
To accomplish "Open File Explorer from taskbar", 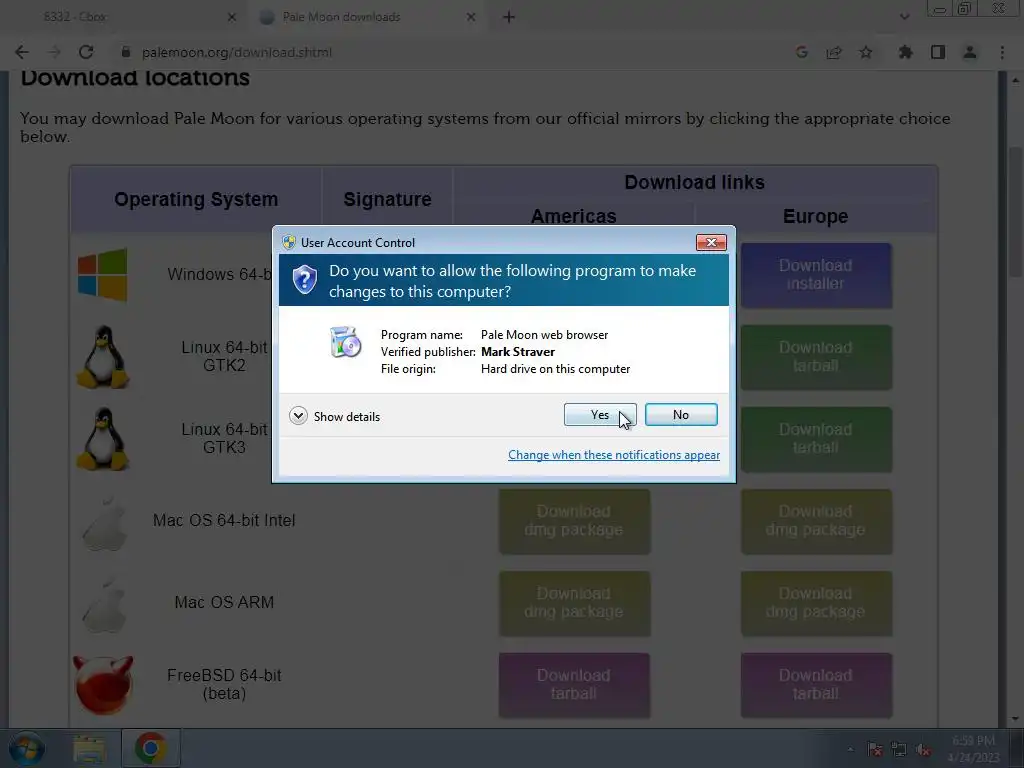I will point(89,748).
